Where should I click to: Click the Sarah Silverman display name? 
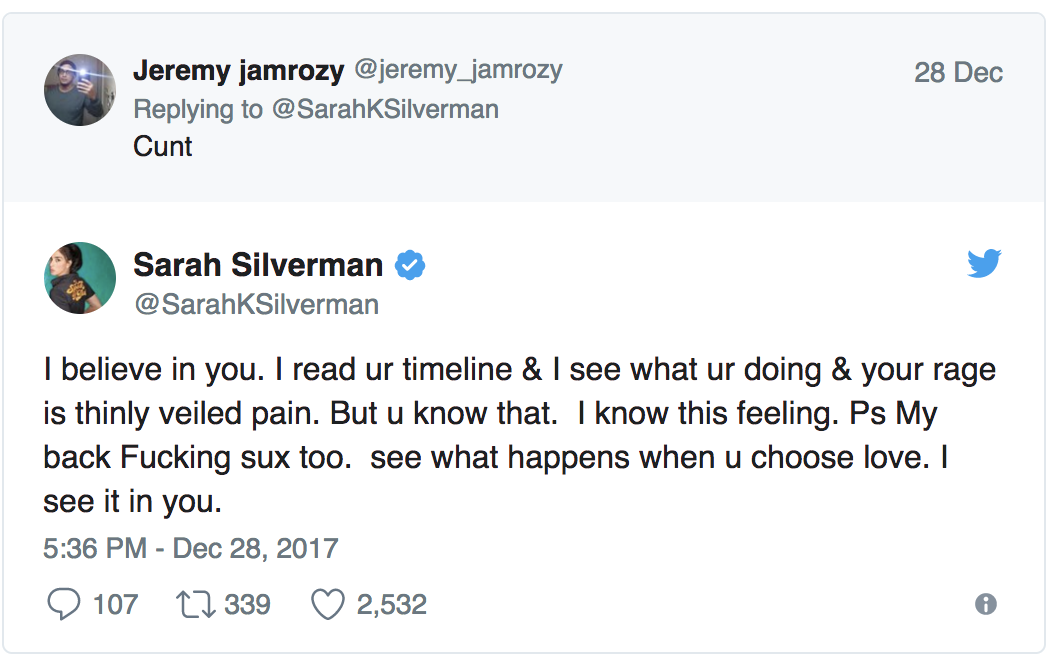(x=258, y=265)
